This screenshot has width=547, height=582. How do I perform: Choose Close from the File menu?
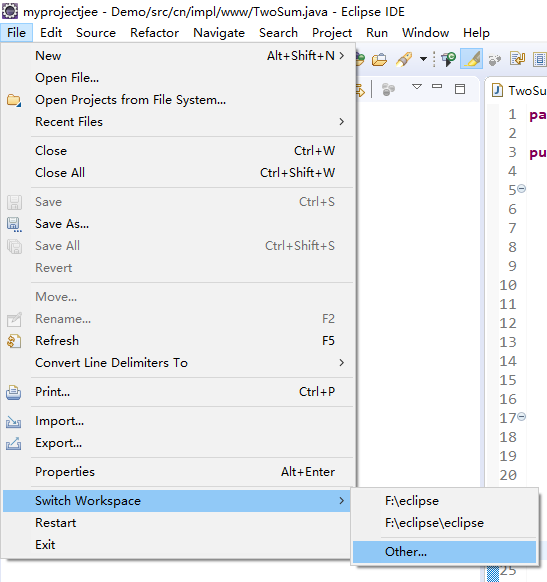click(x=177, y=151)
